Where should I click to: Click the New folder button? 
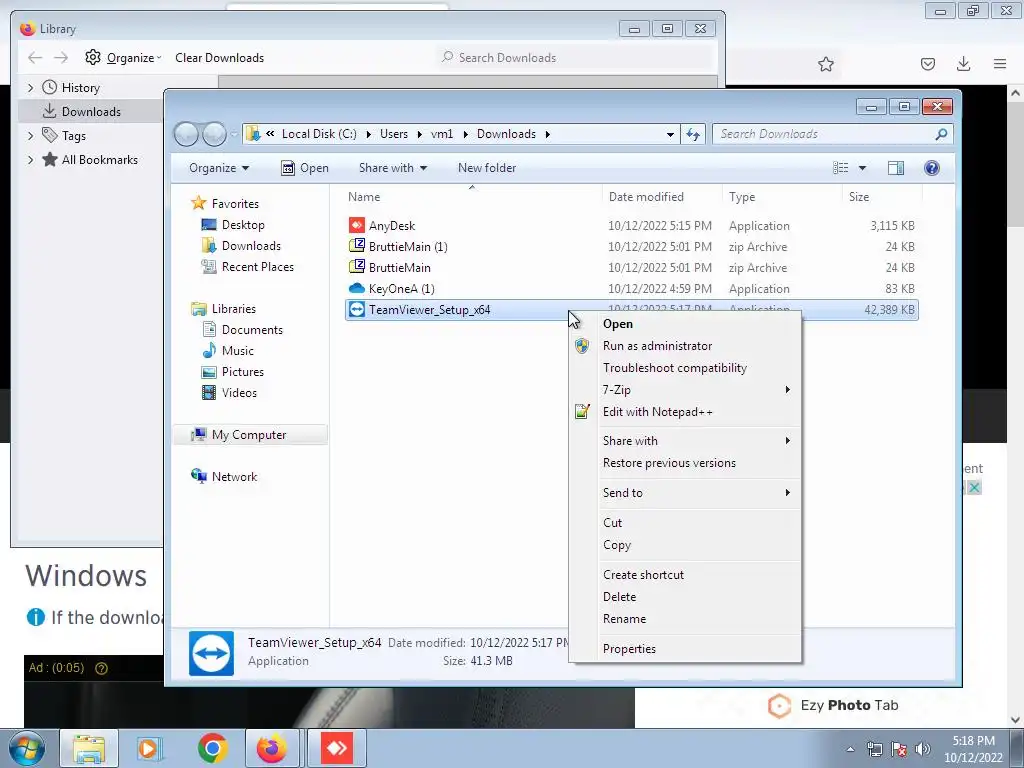[x=487, y=168]
